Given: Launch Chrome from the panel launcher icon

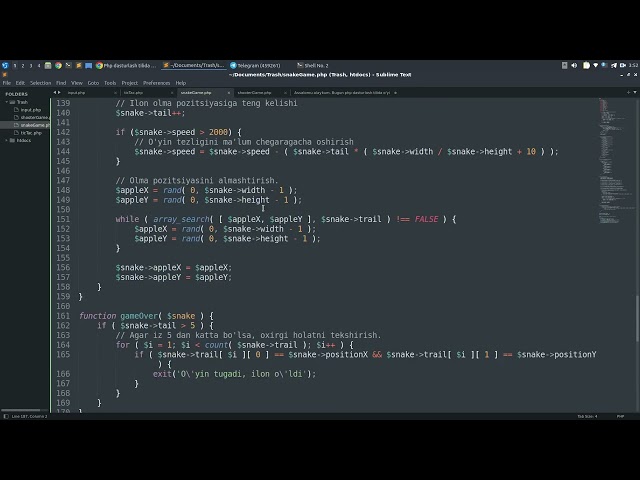Looking at the screenshot, I should [58, 65].
